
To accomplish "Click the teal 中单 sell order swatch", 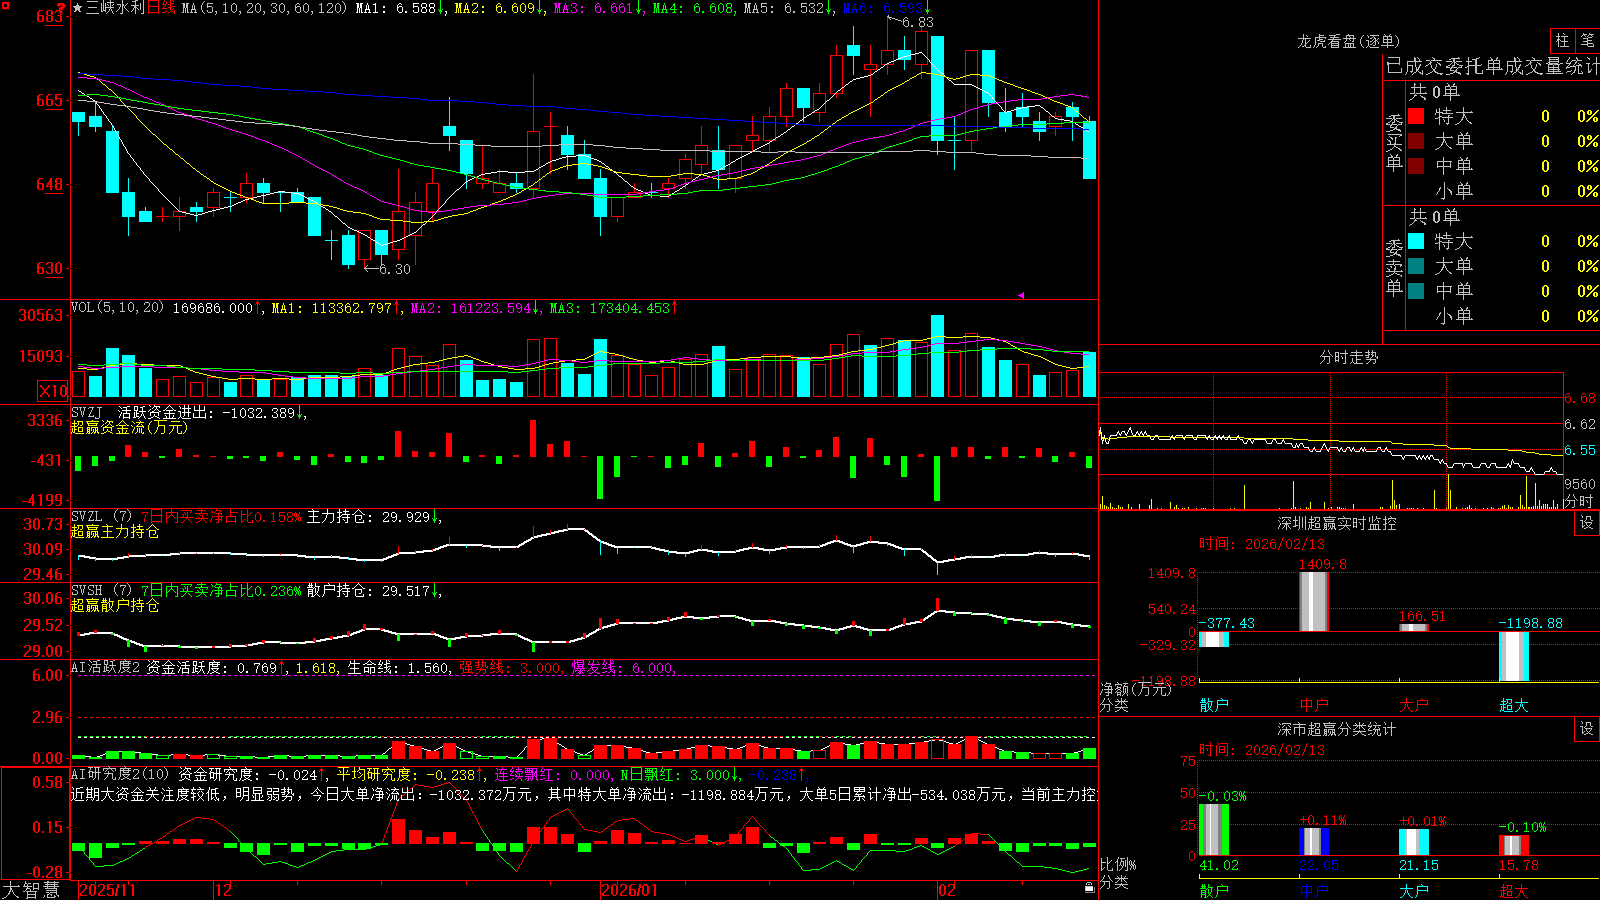I will coord(1416,290).
